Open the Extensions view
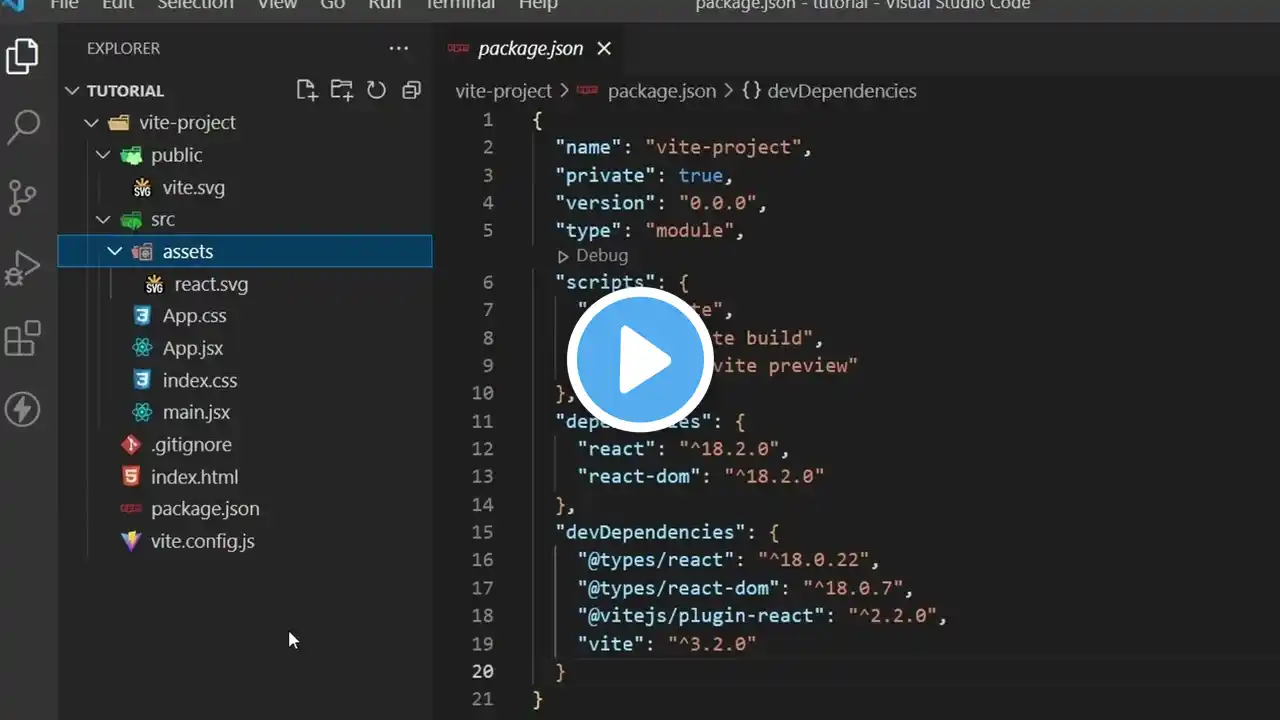The width and height of the screenshot is (1280, 720). coord(22,339)
